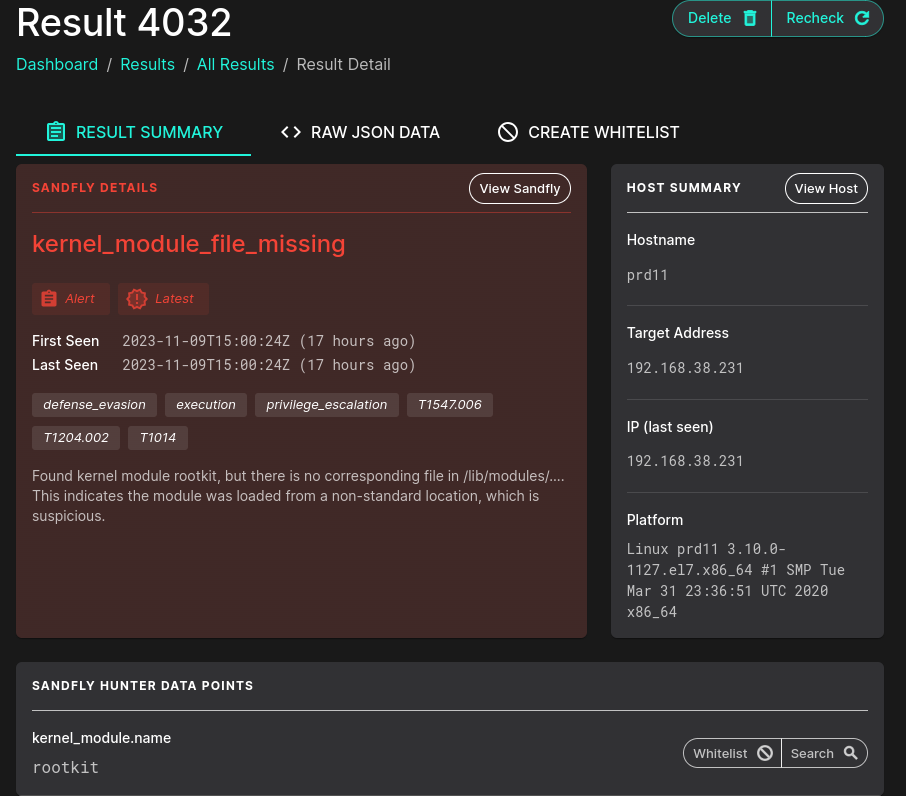This screenshot has width=906, height=796.
Task: Go to Dashboard breadcrumb link
Action: tap(57, 64)
